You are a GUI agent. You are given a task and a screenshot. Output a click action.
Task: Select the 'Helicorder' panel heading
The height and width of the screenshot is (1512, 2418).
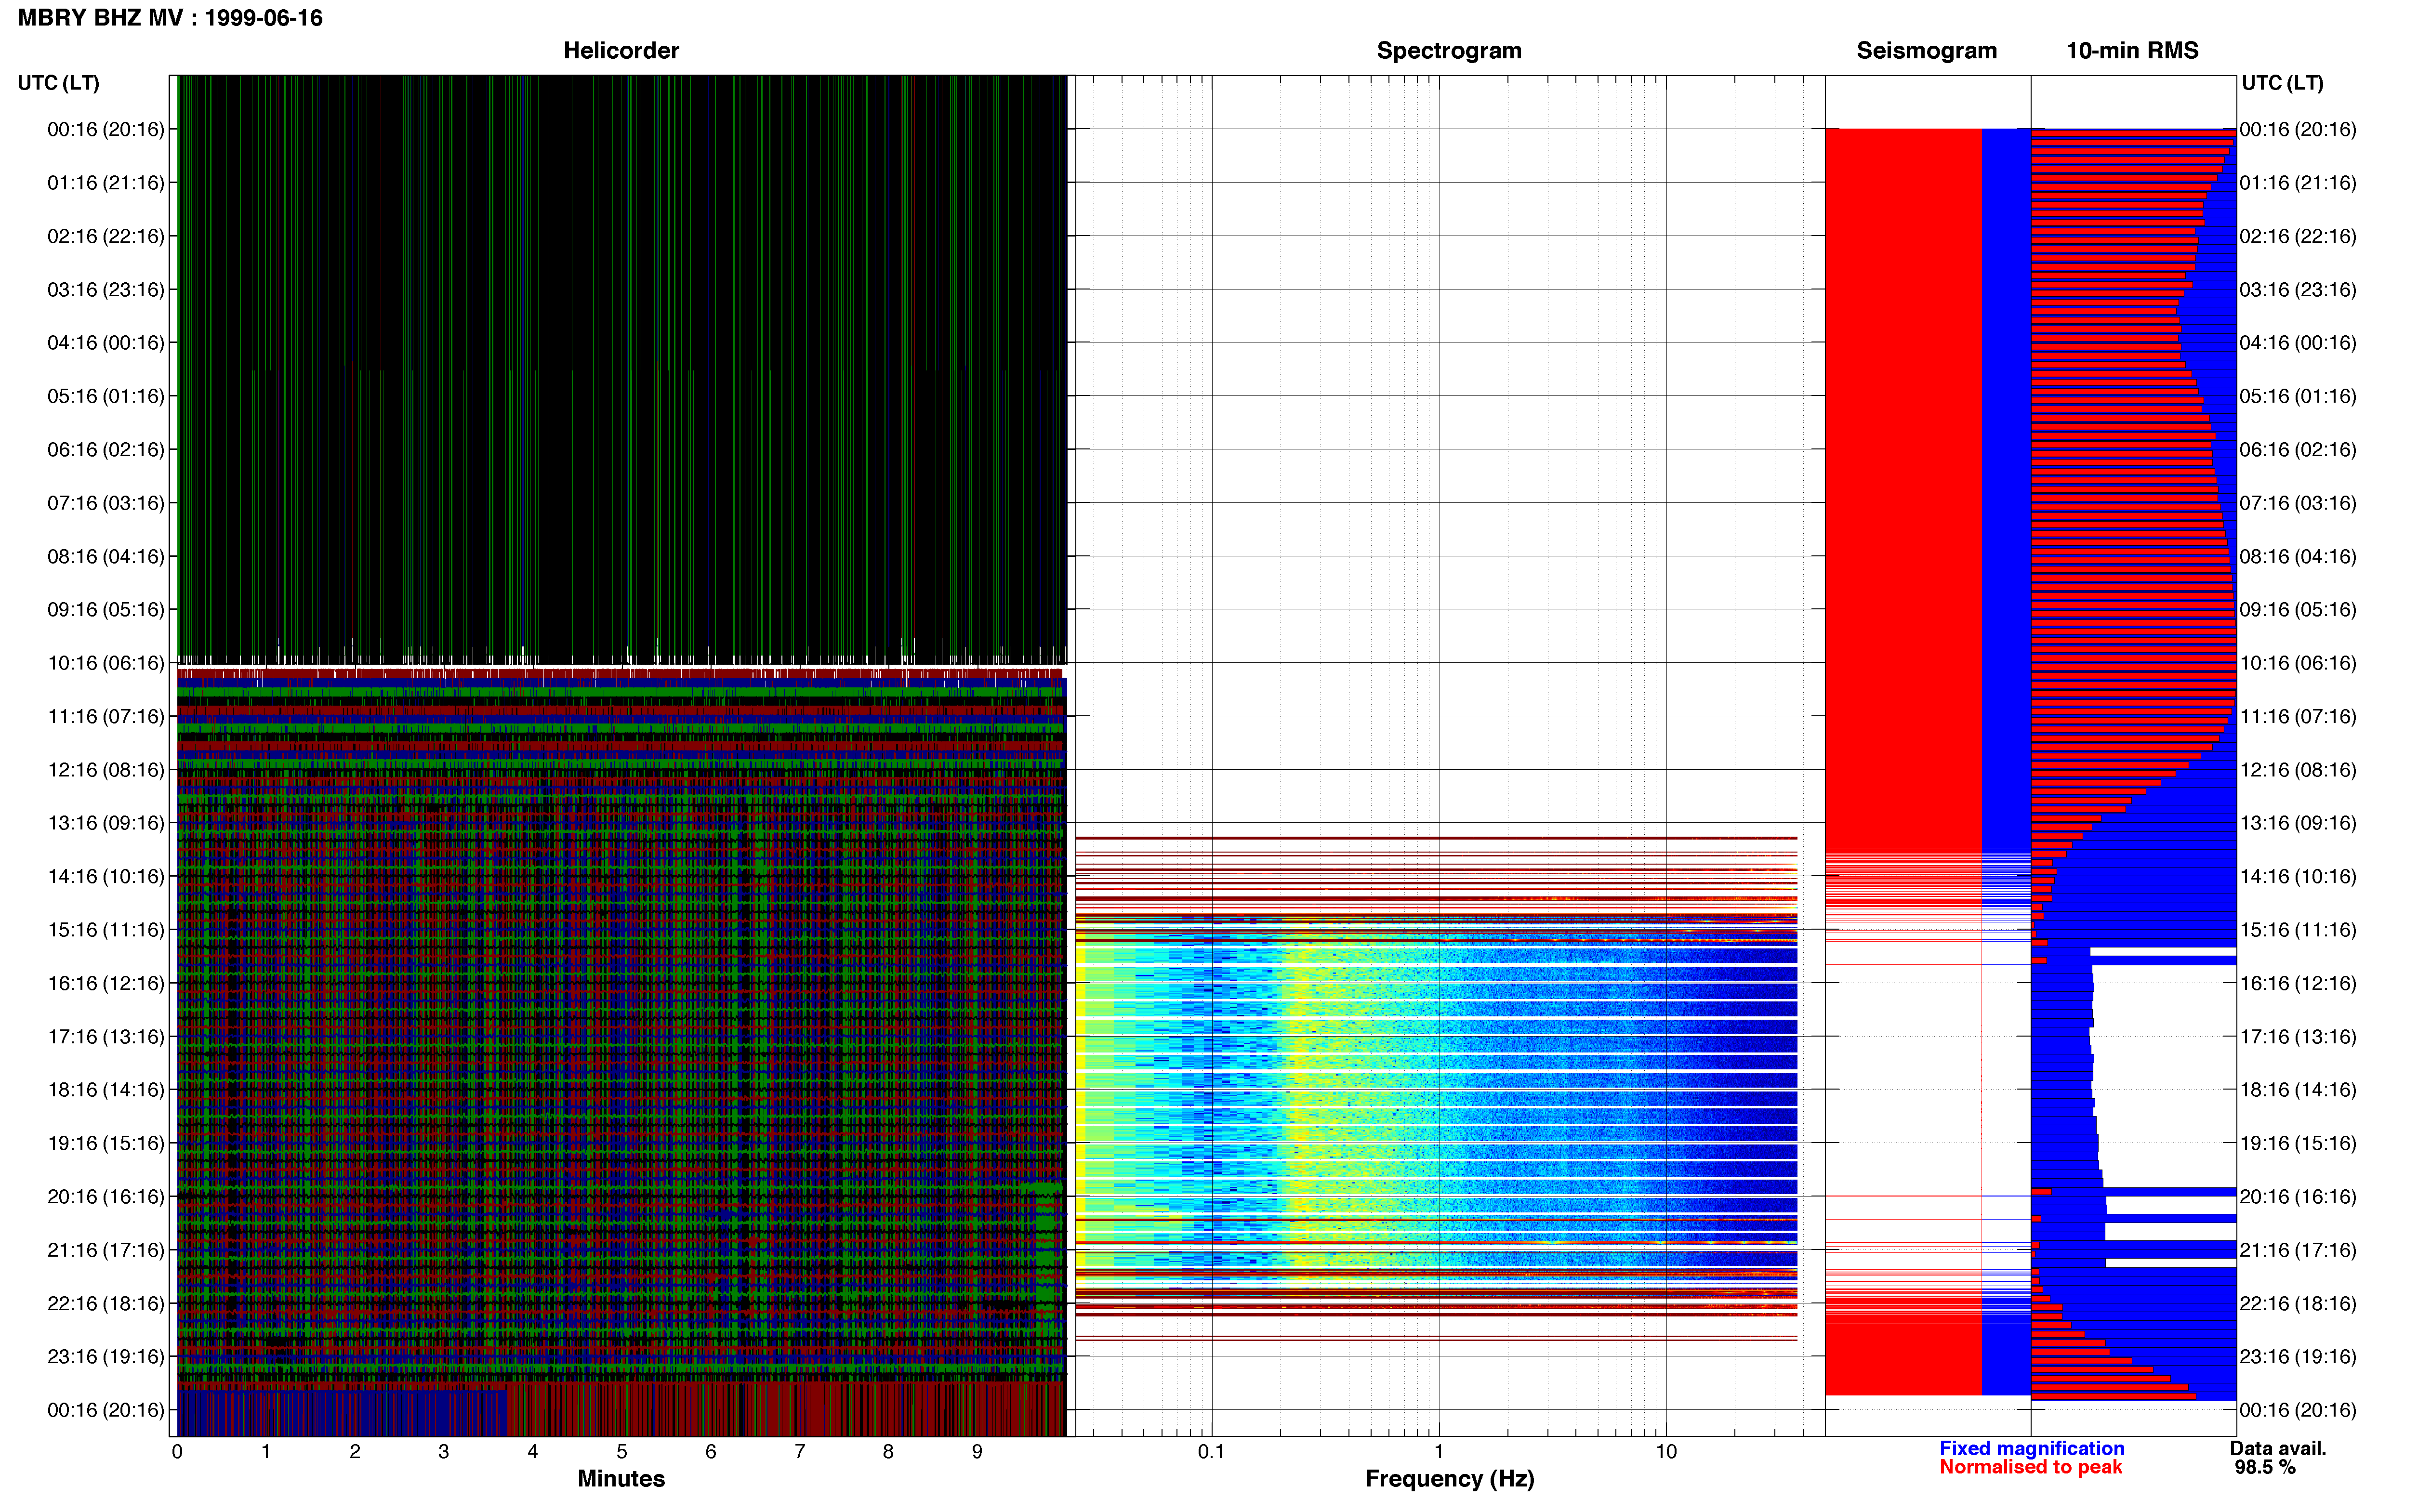click(x=621, y=50)
